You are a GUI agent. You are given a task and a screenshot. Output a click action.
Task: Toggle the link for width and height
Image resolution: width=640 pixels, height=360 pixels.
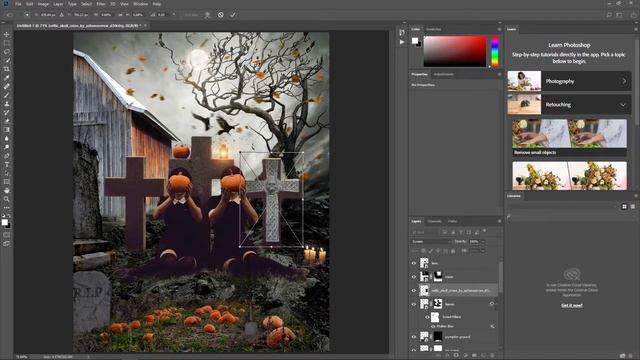pos(120,15)
